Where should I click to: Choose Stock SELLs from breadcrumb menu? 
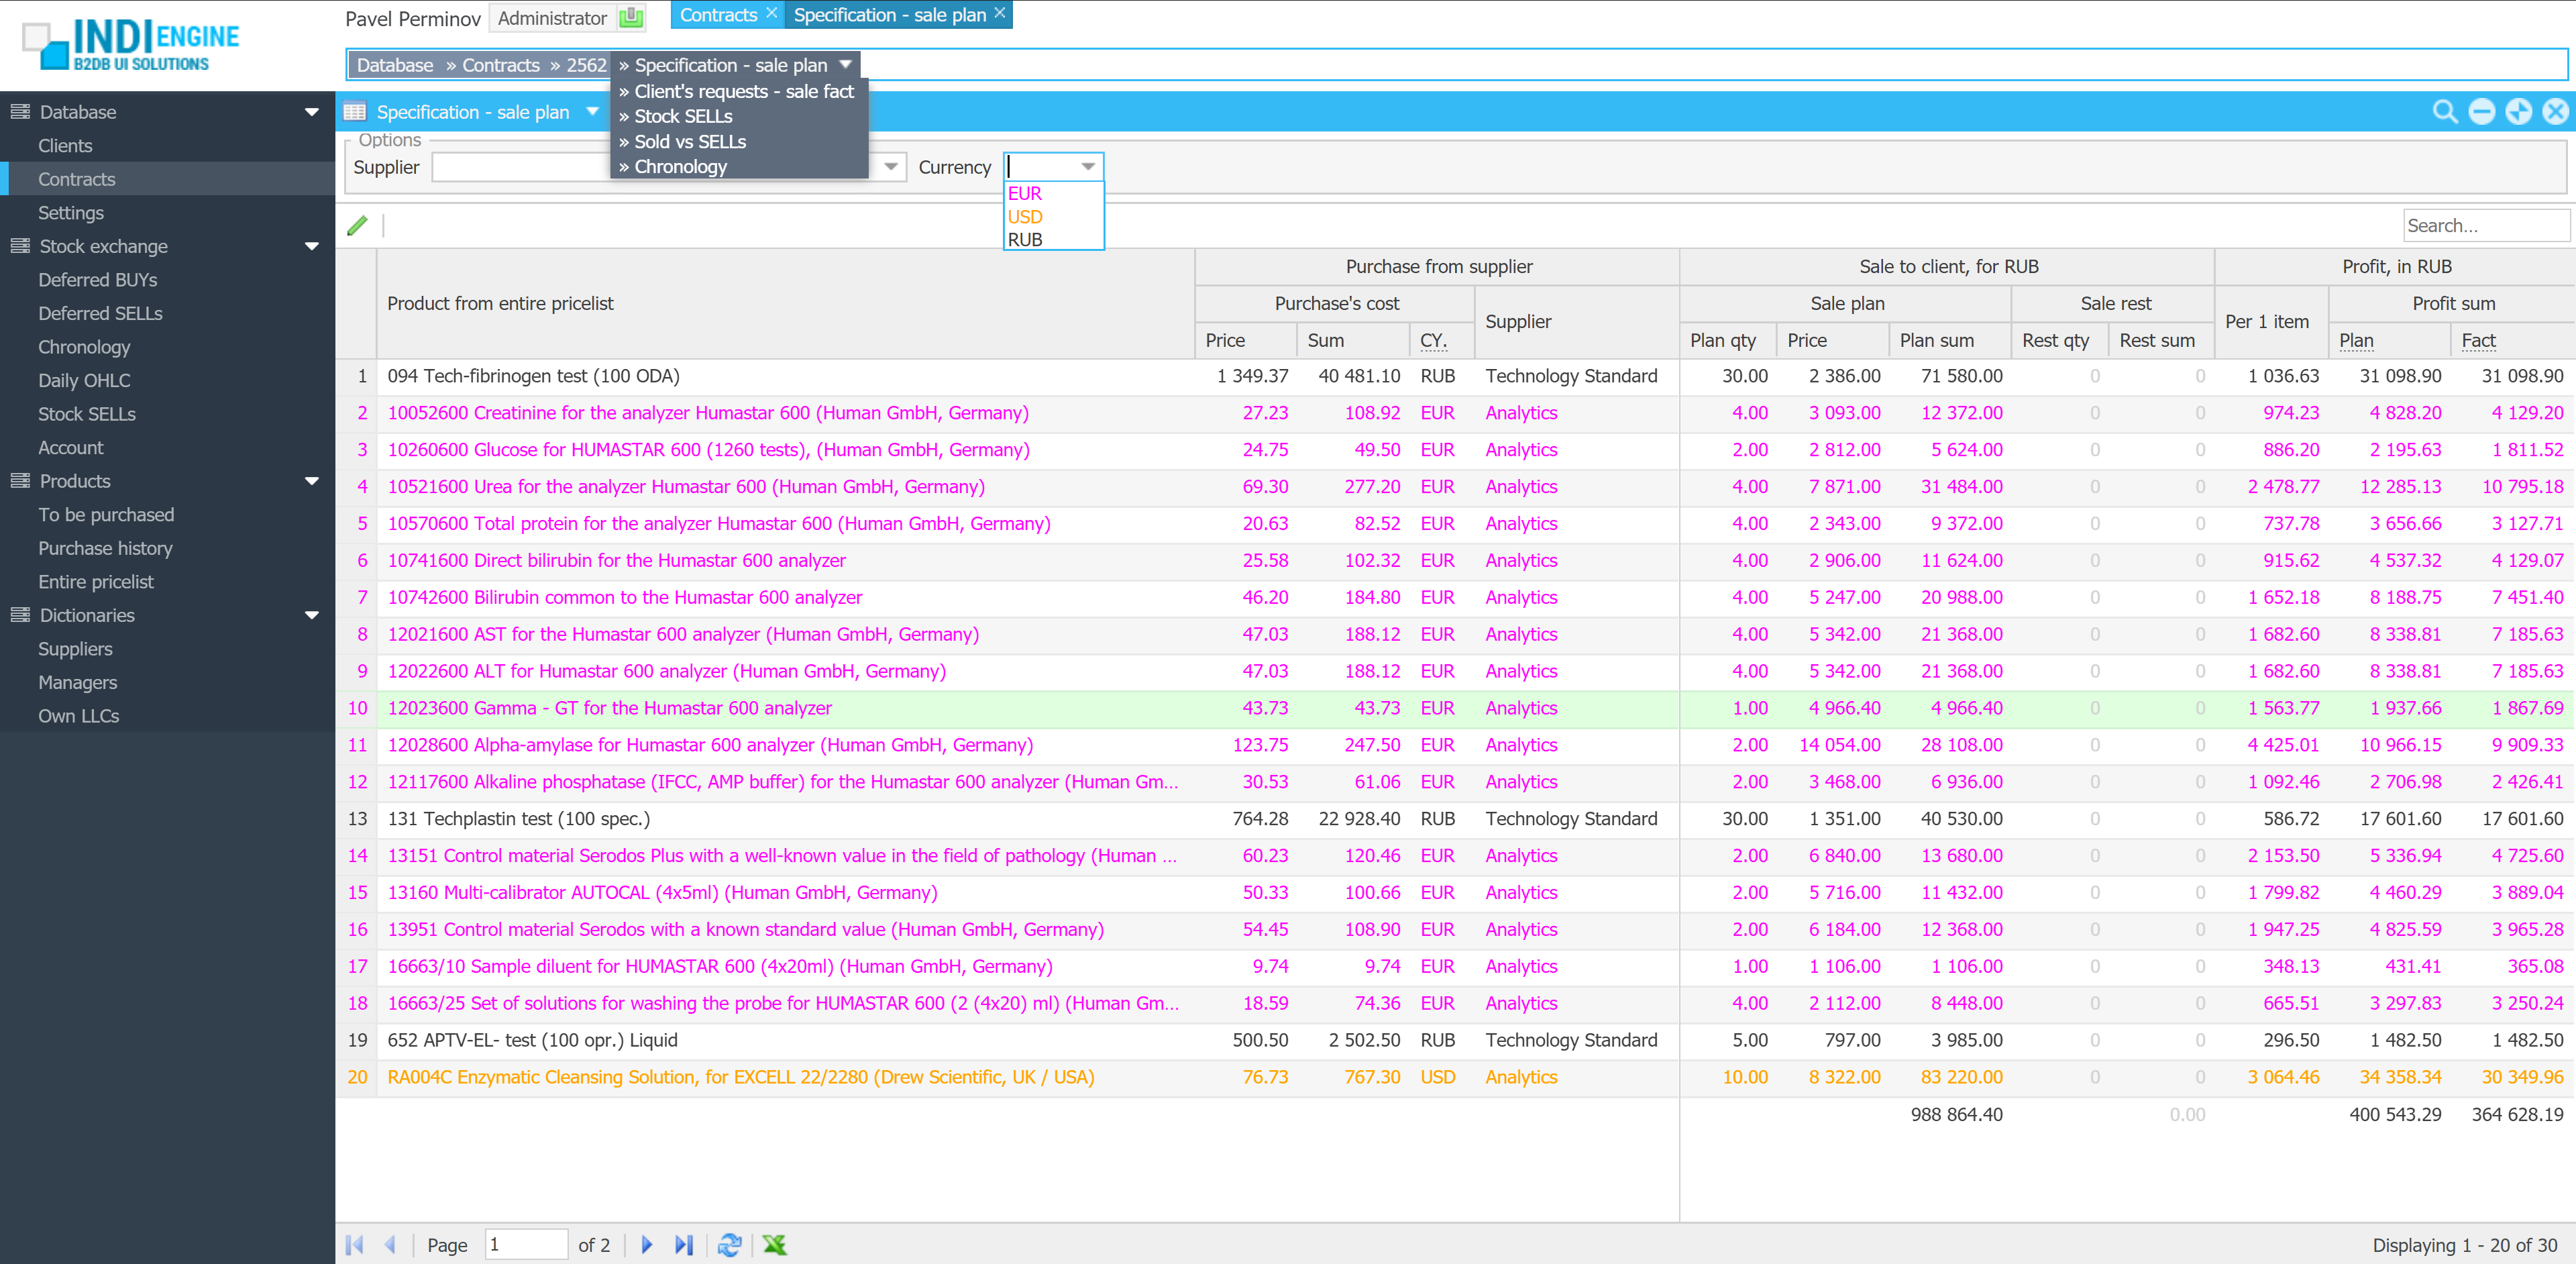683,116
